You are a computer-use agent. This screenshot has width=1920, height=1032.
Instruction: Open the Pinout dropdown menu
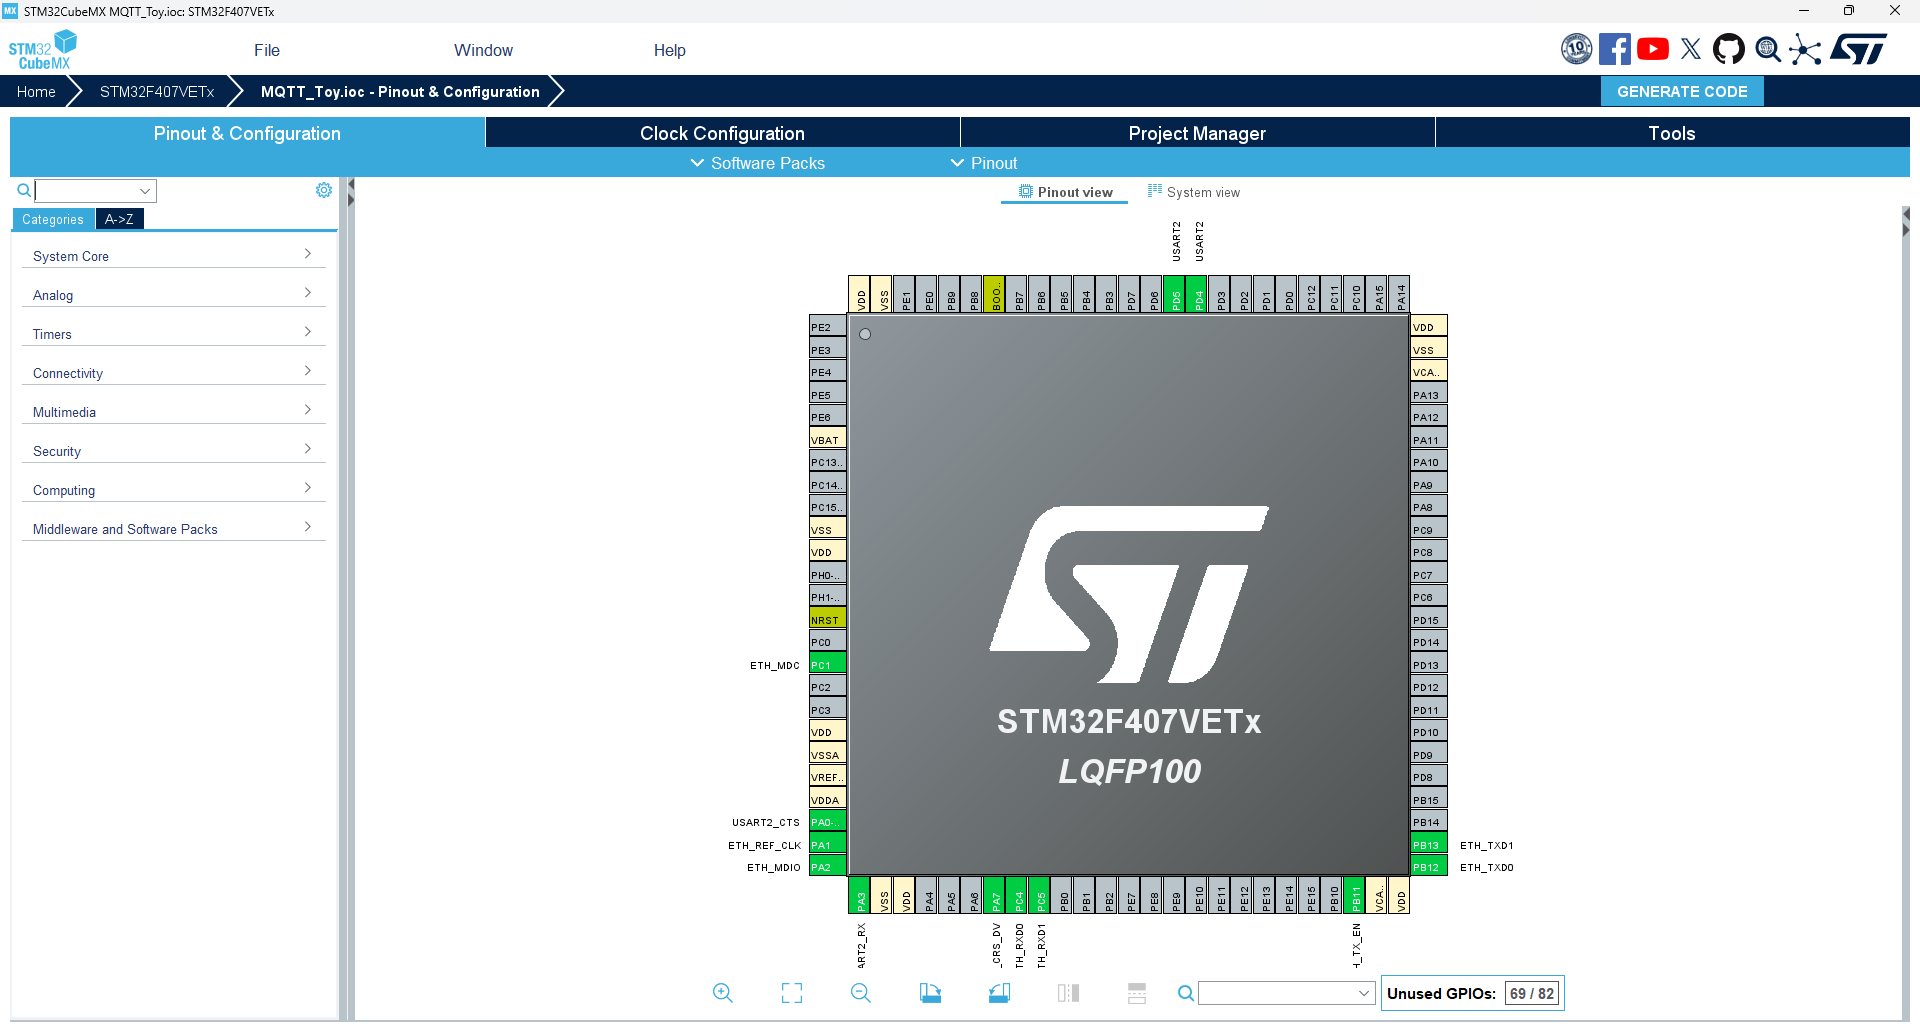tap(984, 163)
